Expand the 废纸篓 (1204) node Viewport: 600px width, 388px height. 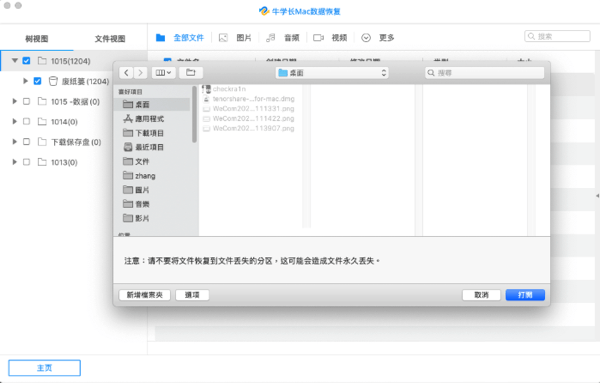(x=26, y=81)
